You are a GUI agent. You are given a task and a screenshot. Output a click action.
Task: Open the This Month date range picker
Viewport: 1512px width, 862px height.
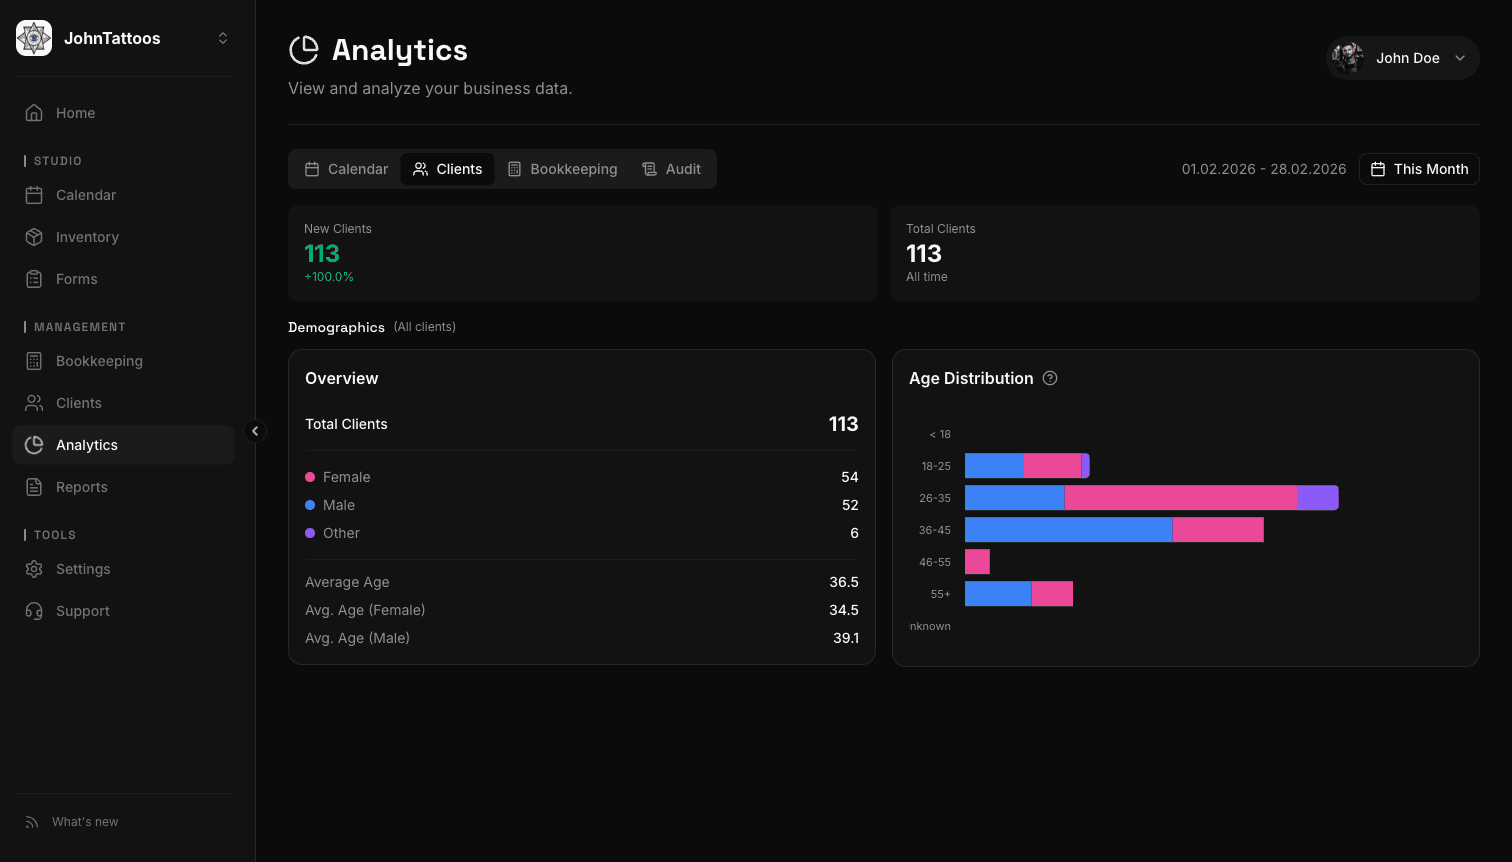coord(1419,169)
